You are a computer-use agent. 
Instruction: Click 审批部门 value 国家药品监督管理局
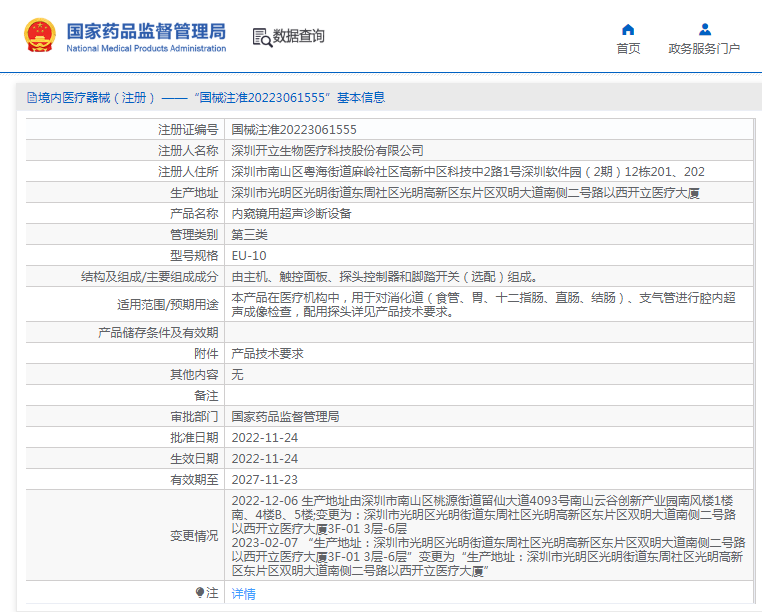coord(285,417)
